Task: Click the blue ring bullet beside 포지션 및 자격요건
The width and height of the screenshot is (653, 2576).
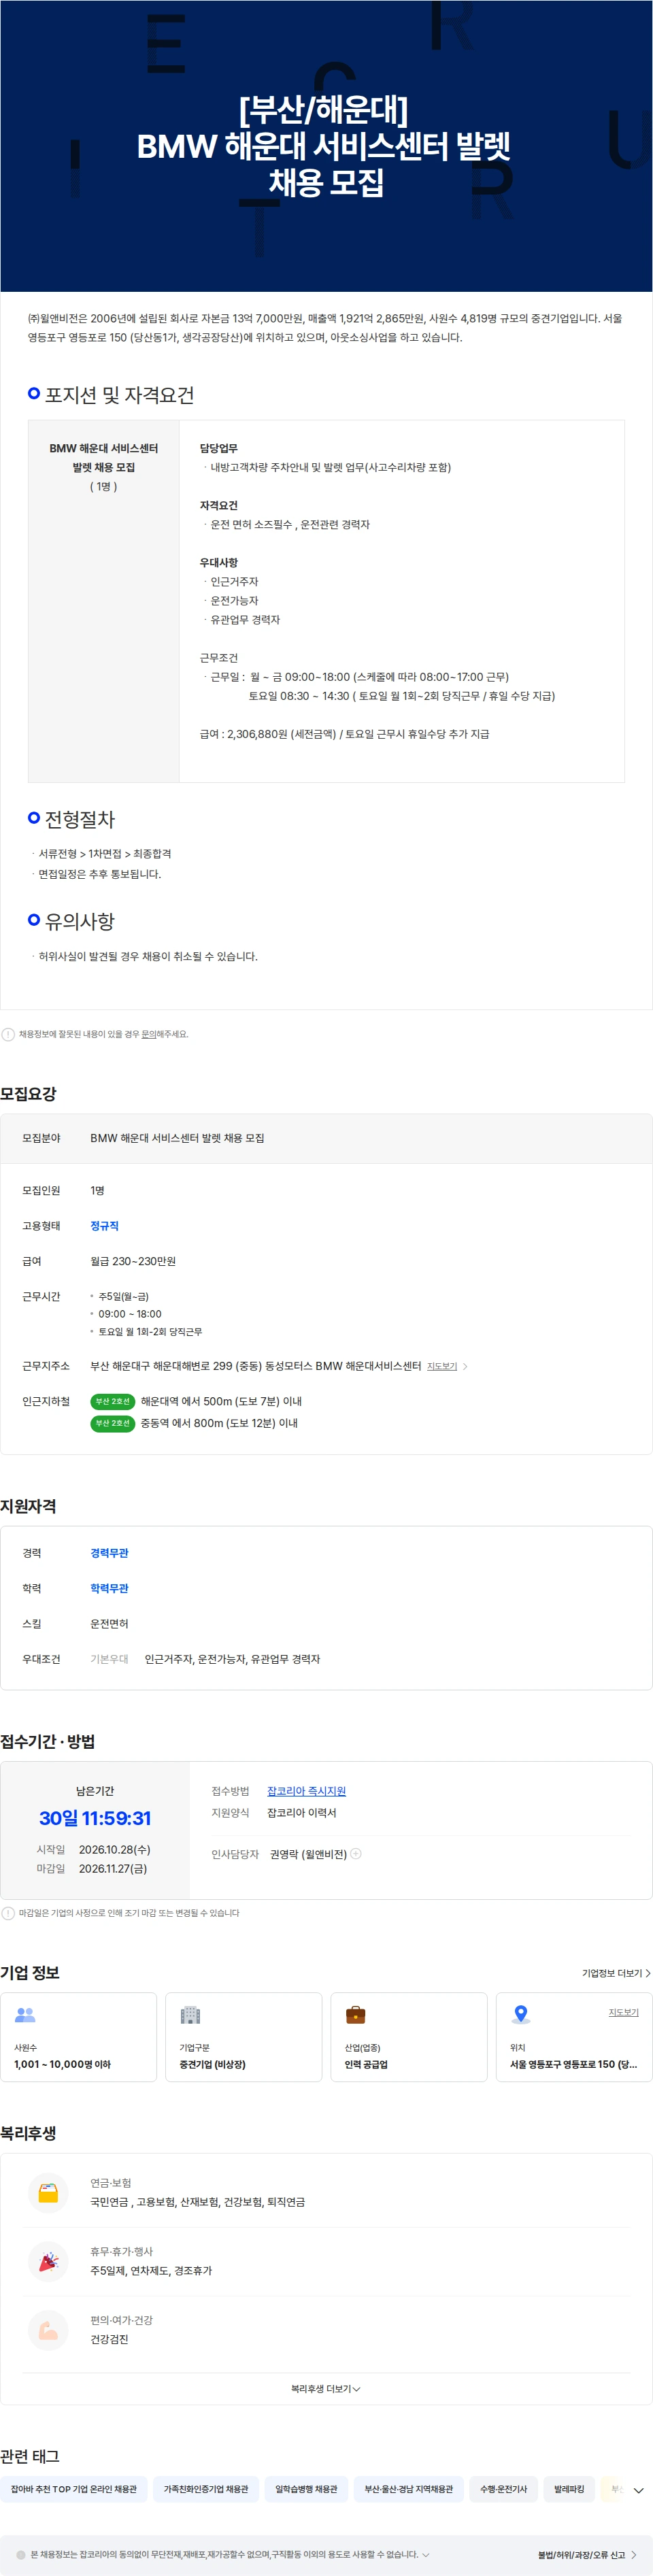Action: coord(34,394)
